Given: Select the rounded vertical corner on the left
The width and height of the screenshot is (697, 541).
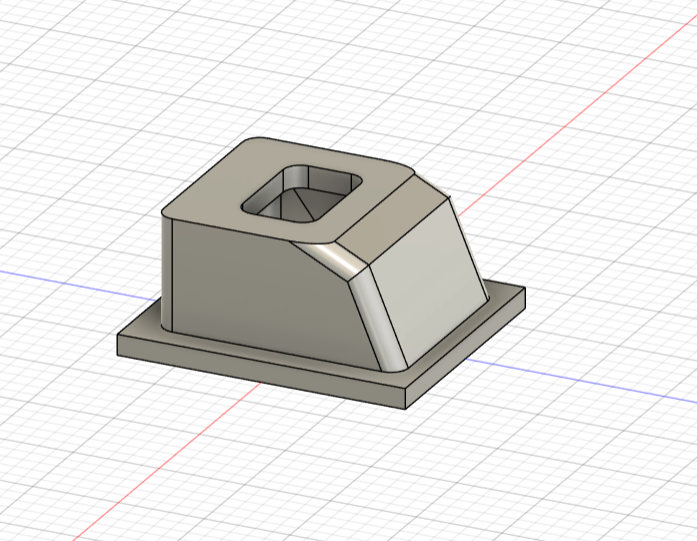Looking at the screenshot, I should (166, 275).
